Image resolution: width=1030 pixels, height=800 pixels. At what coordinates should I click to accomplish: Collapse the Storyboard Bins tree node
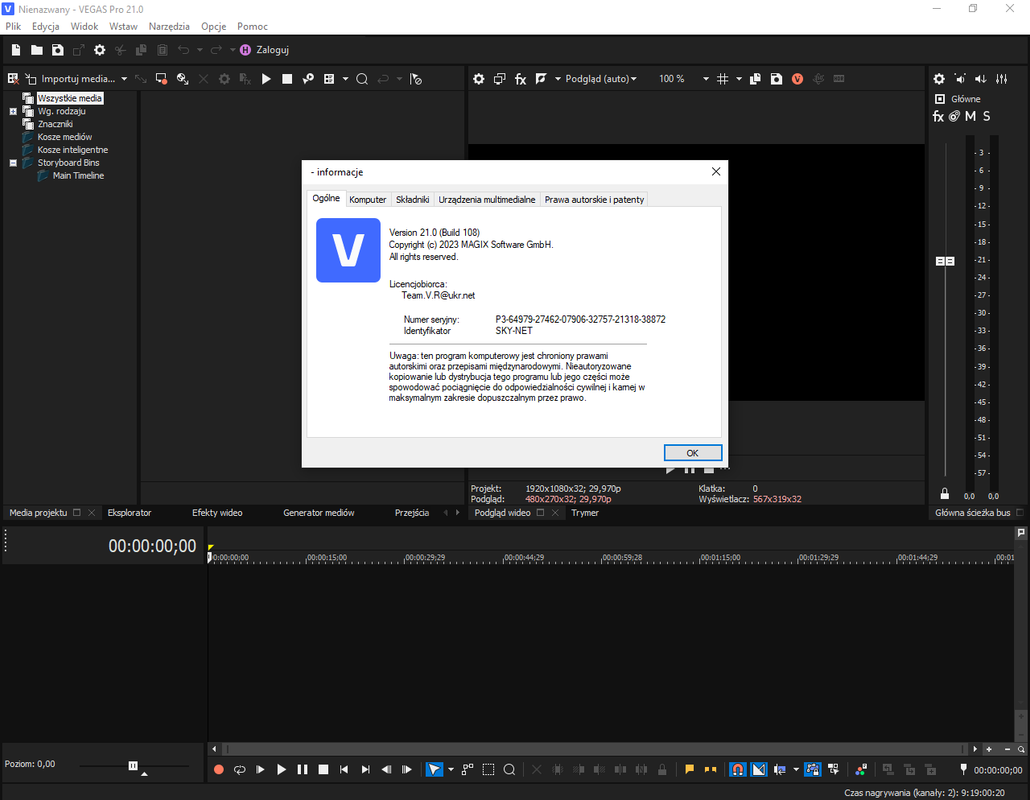pos(12,163)
